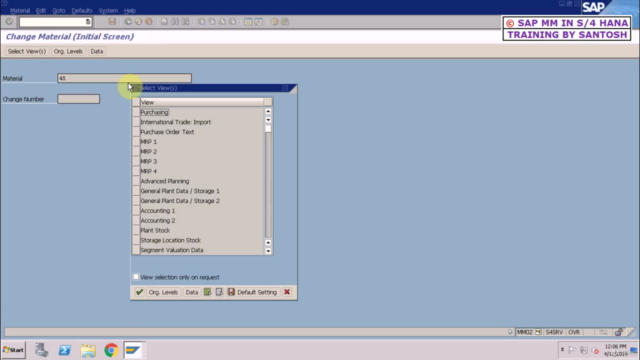
Task: Confirm the dialog with the green checkmark
Action: coord(139,292)
